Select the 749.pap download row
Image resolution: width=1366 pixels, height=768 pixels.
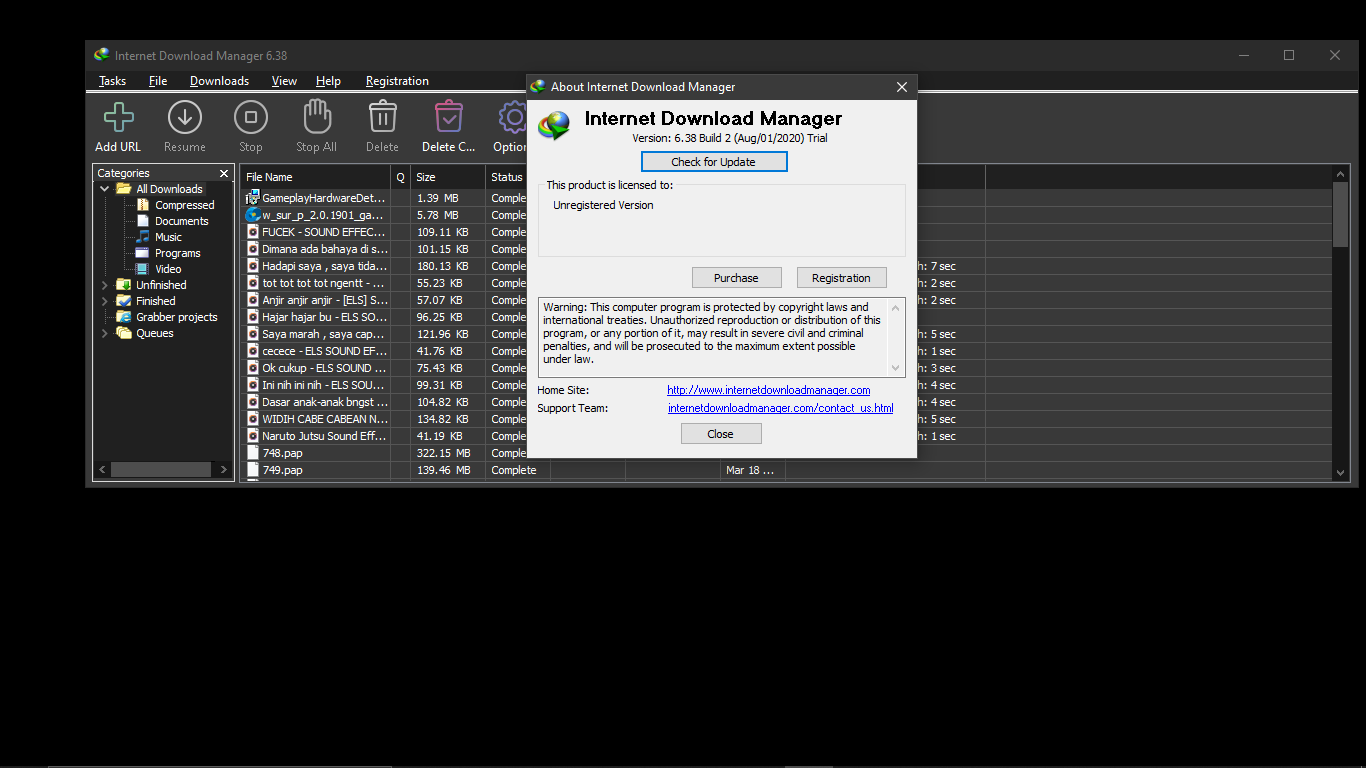click(786, 470)
